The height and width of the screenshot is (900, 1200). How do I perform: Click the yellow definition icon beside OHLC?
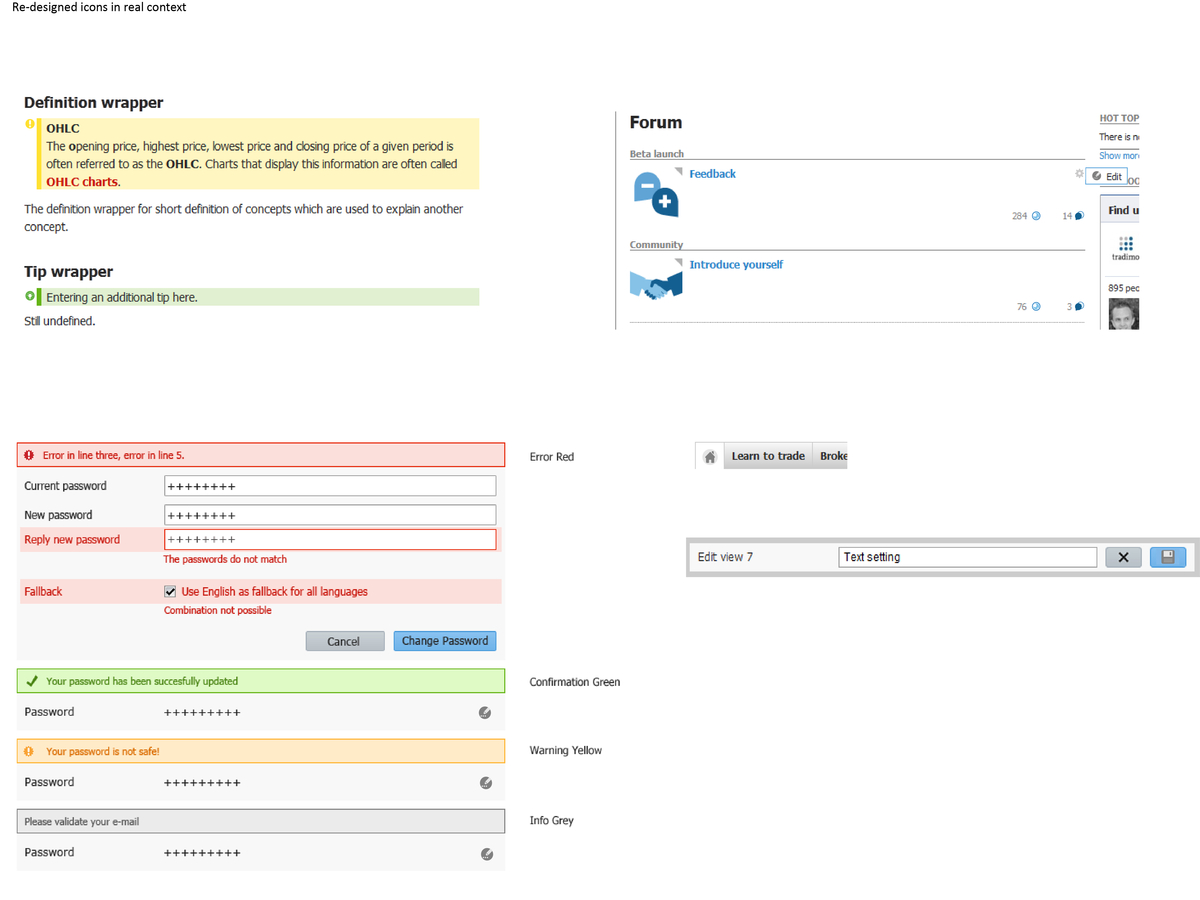(29, 127)
